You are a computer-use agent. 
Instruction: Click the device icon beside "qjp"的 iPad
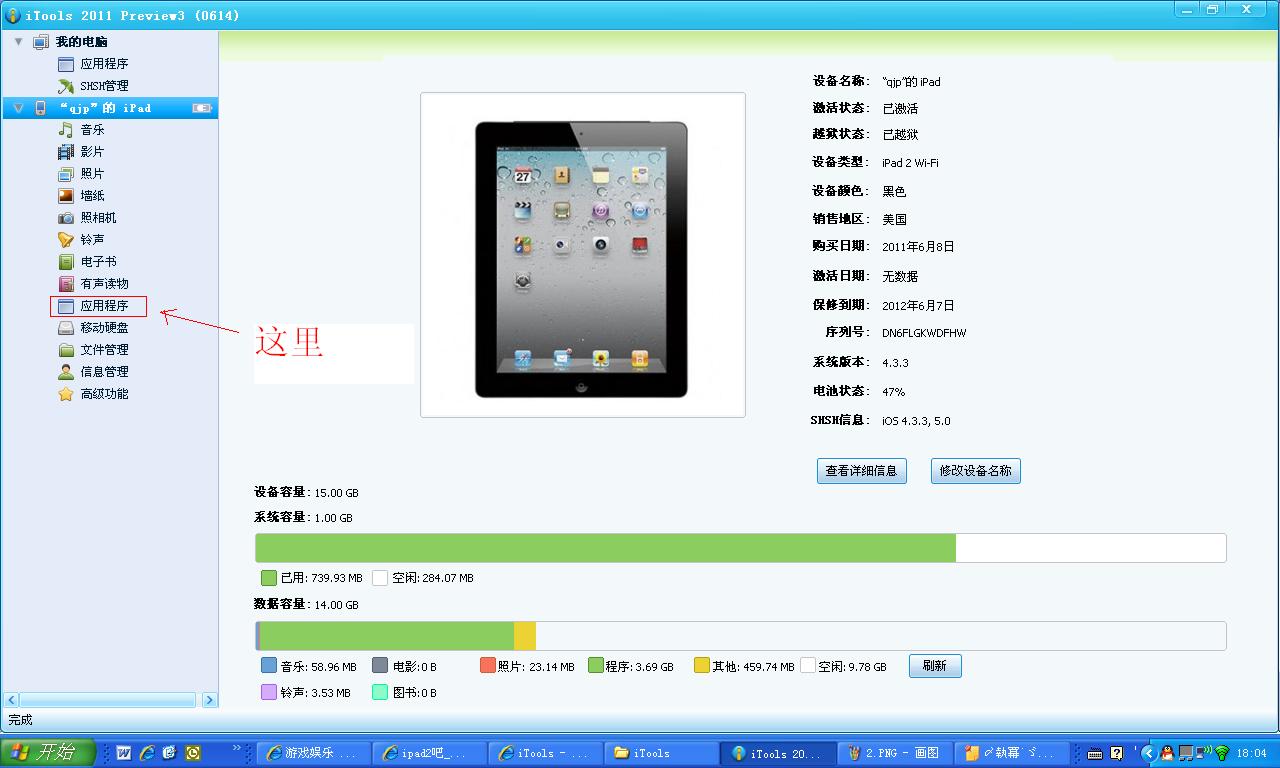point(41,108)
